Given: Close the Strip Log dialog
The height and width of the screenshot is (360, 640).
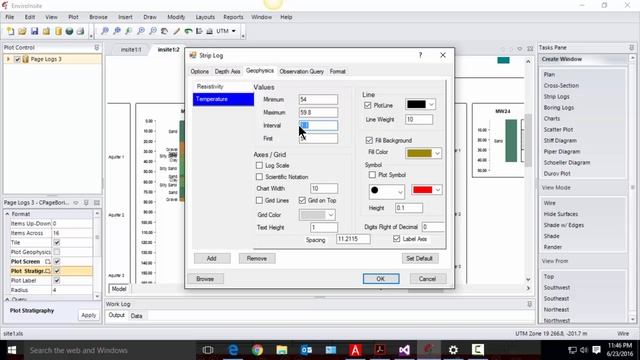Looking at the screenshot, I should point(443,55).
